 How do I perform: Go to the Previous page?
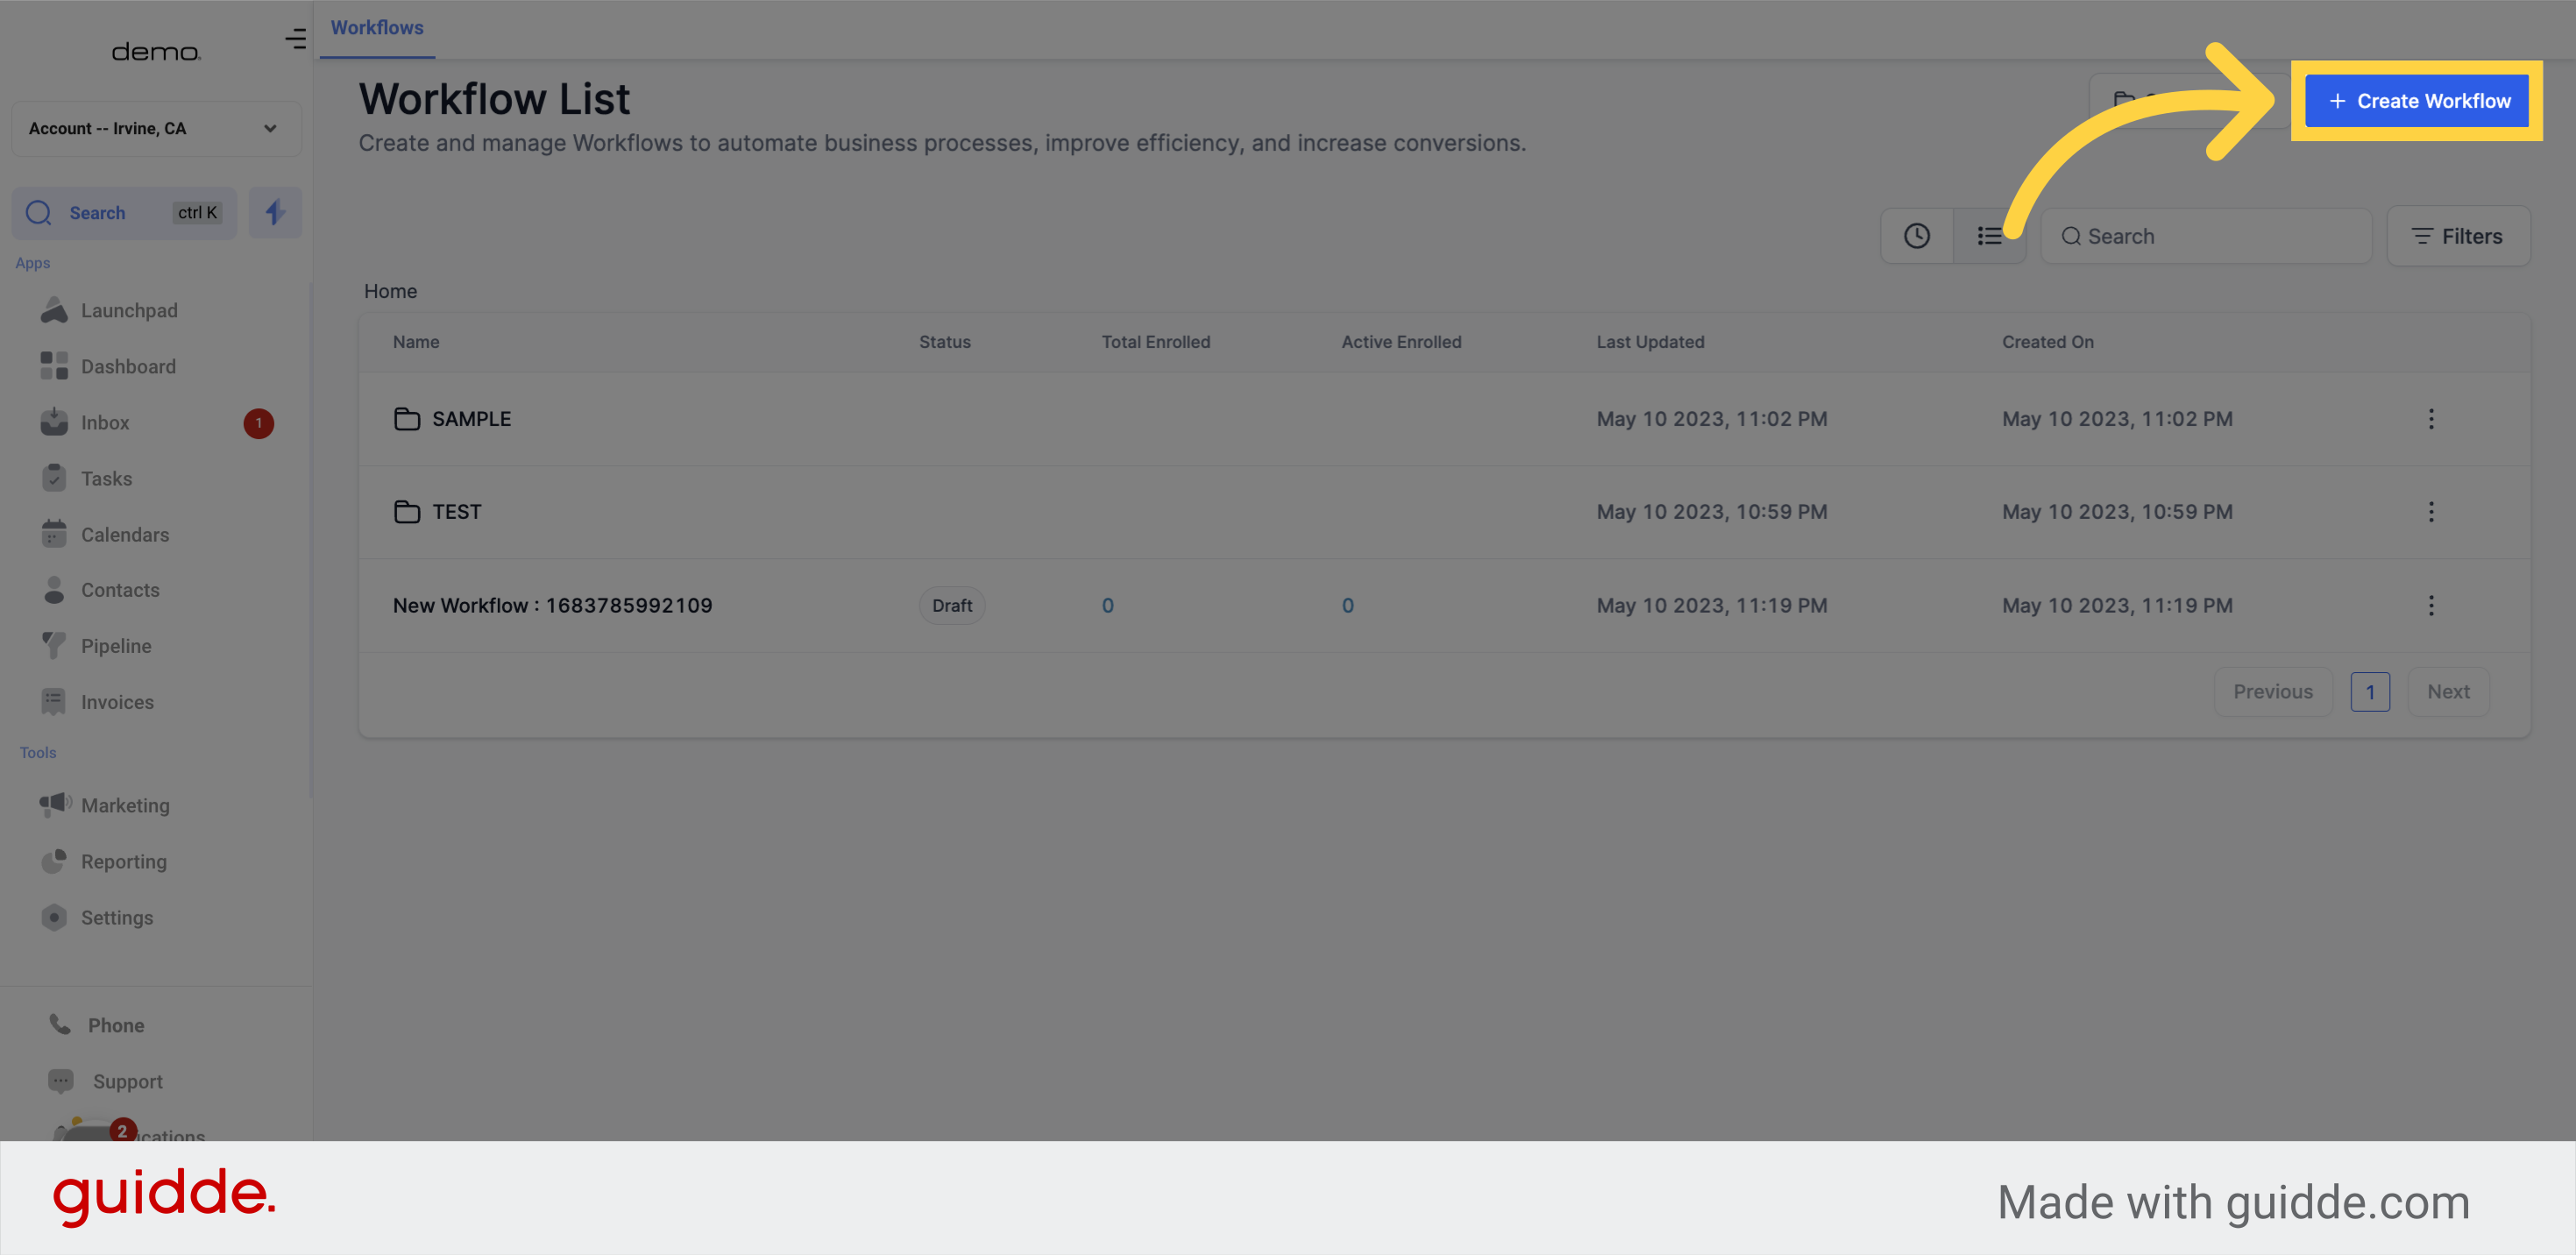pos(2273,692)
